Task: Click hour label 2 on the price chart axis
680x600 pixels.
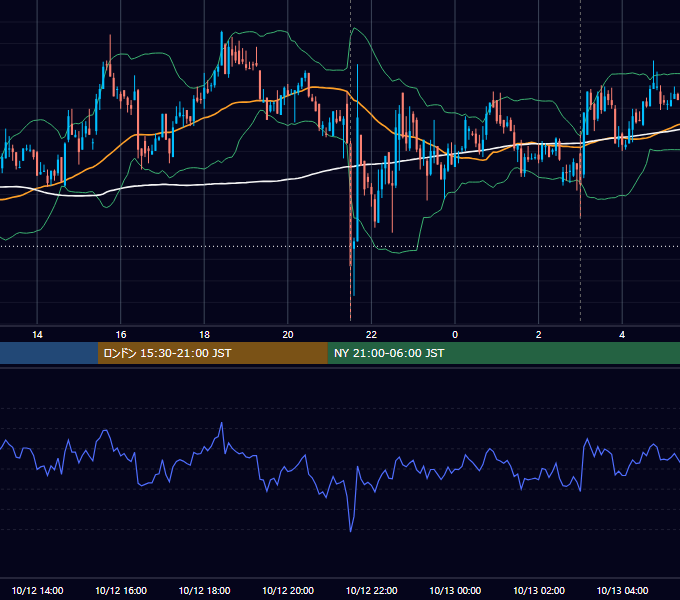Action: [x=539, y=335]
